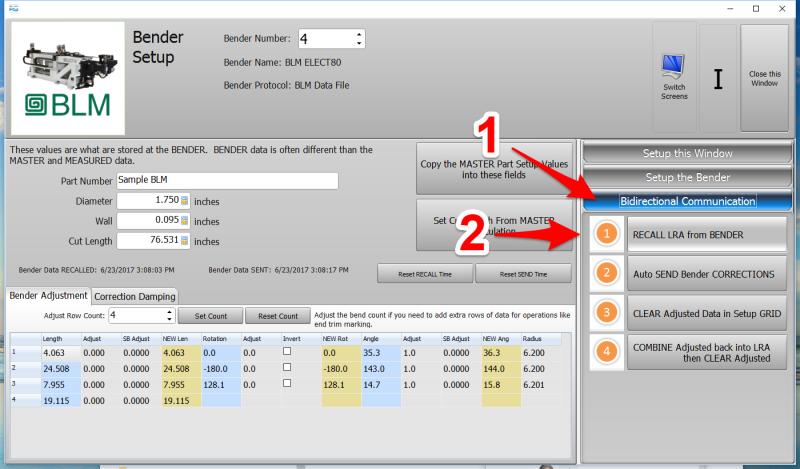The image size is (800, 469).
Task: Click the orange number 3 circle icon
Action: coord(607,312)
